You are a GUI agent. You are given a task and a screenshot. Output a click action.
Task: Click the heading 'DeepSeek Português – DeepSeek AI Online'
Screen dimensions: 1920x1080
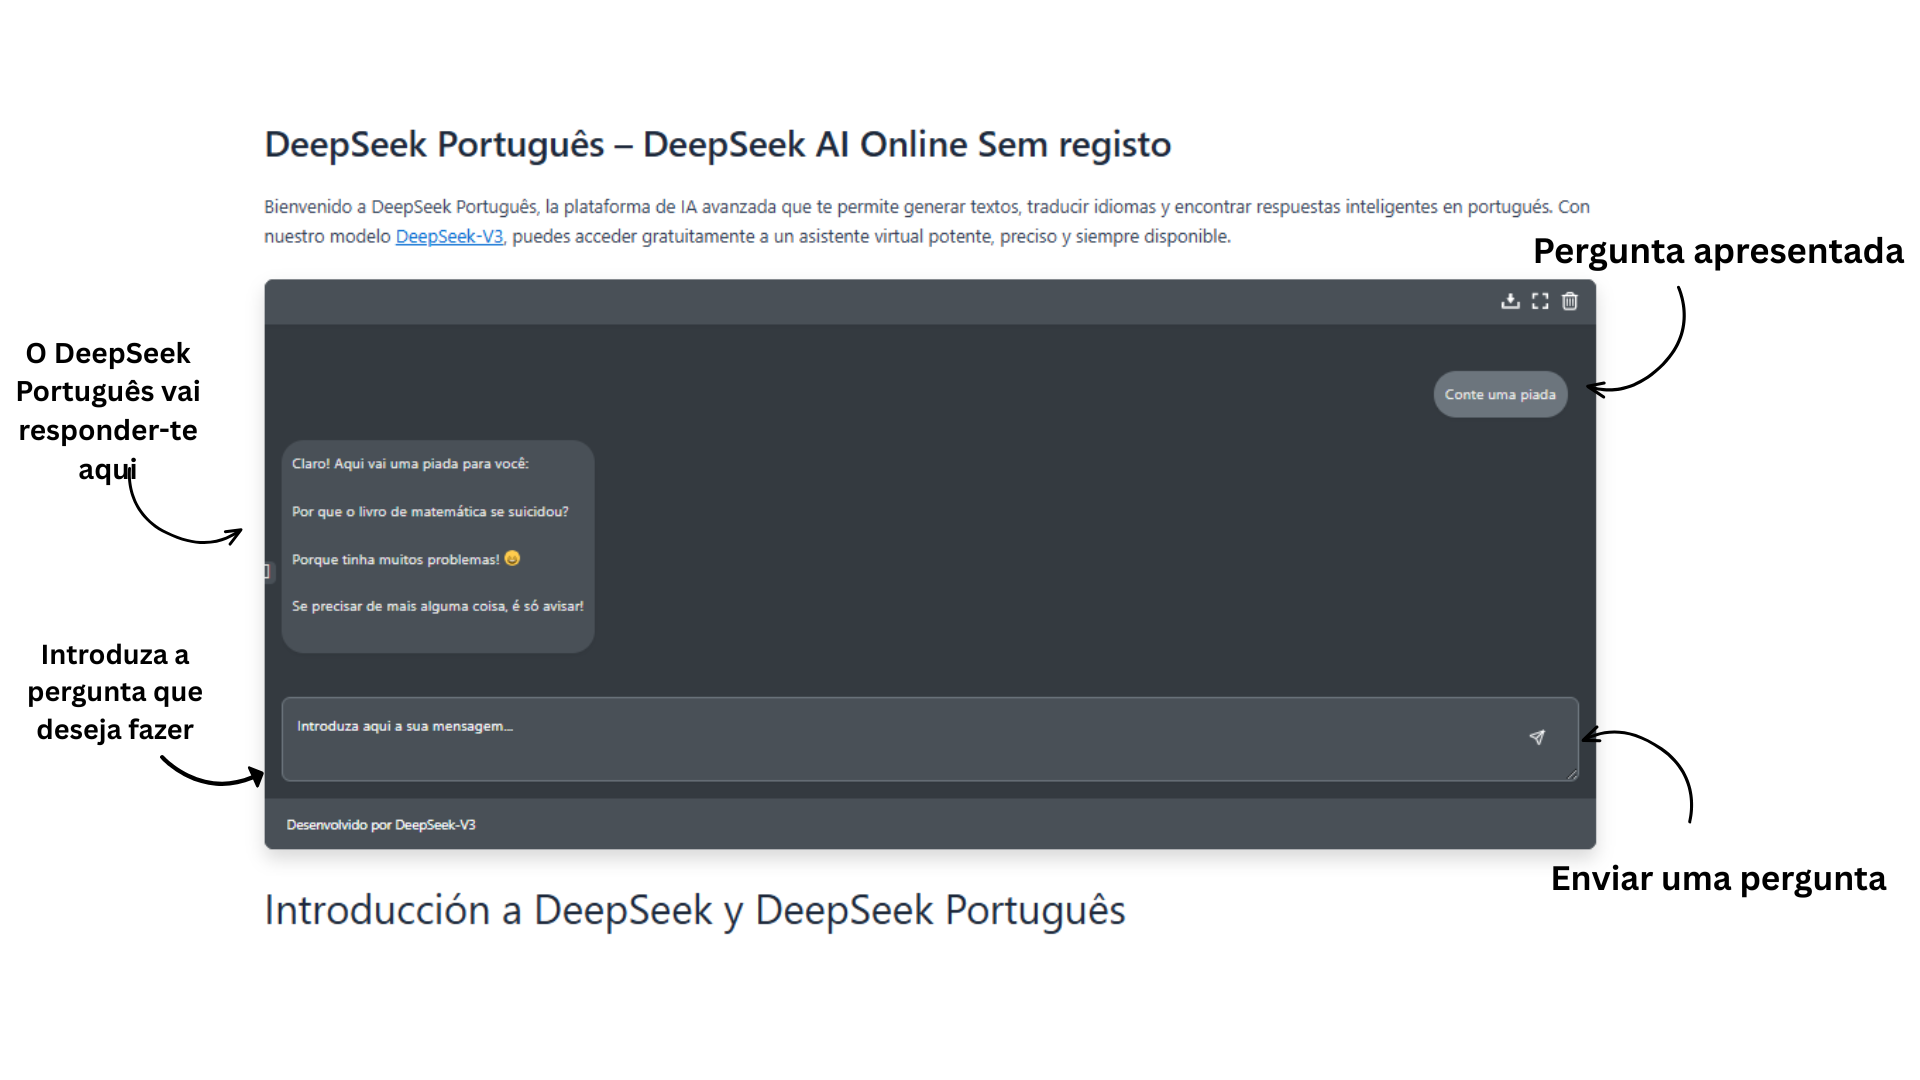(717, 144)
